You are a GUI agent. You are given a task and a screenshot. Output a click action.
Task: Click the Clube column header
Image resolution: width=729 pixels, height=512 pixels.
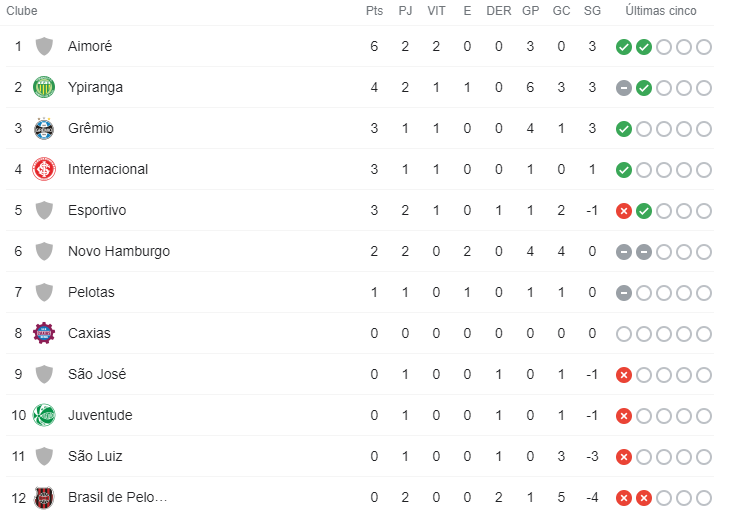[22, 11]
